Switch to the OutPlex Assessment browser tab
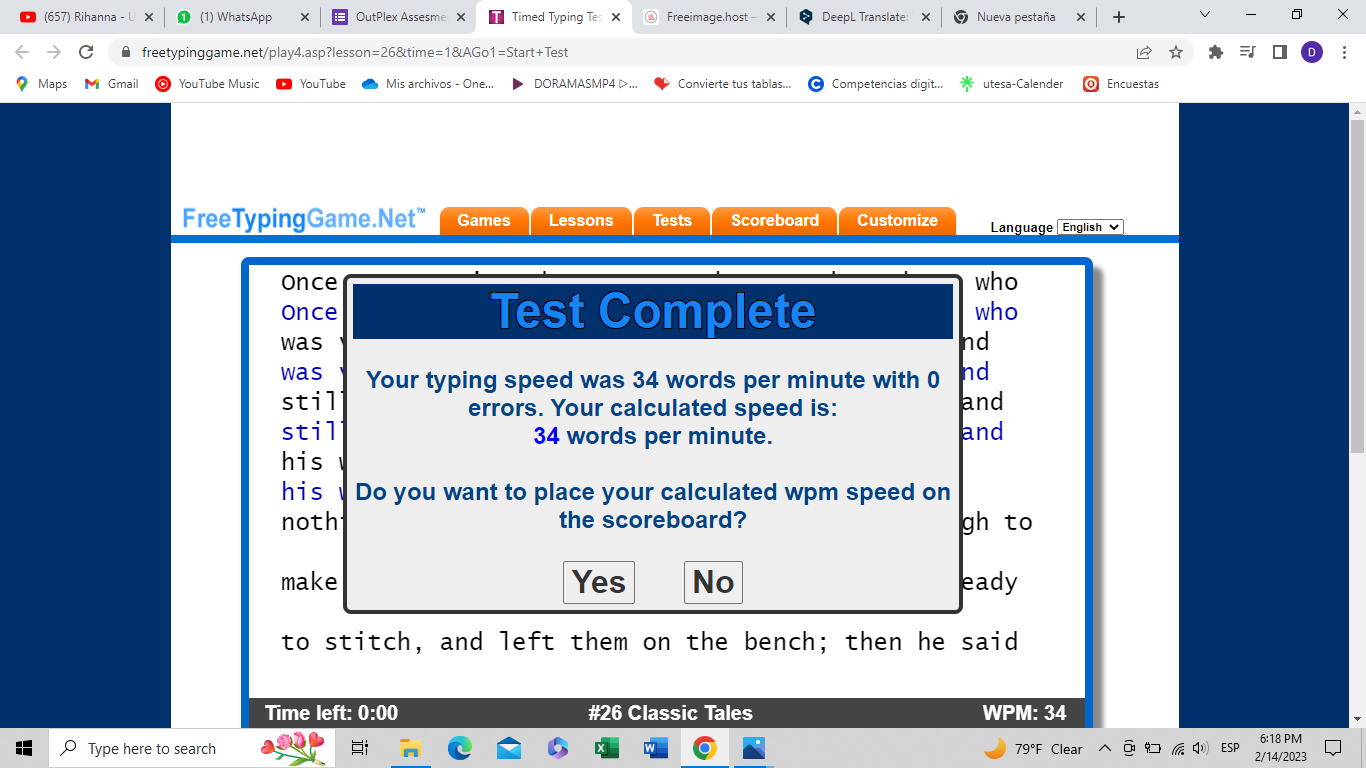Screen dimensions: 1366x768 (x=400, y=17)
